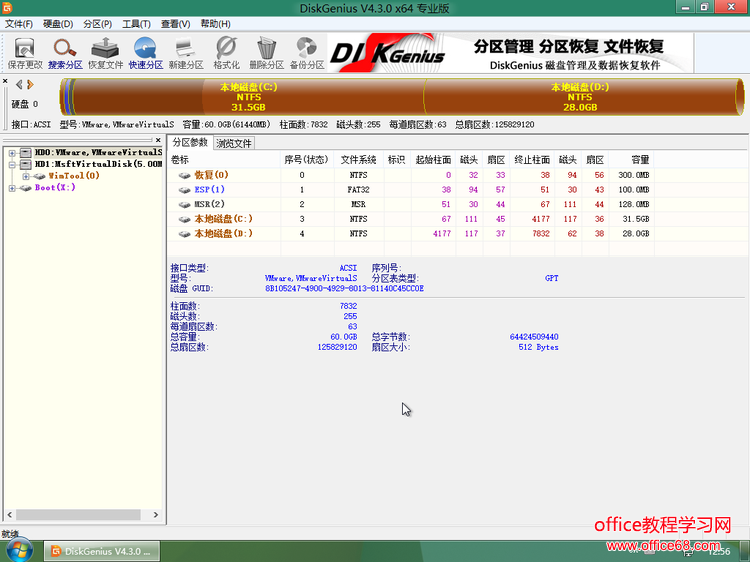The height and width of the screenshot is (562, 750).
Task: Open the 硬盘(D) menu
Action: point(58,24)
